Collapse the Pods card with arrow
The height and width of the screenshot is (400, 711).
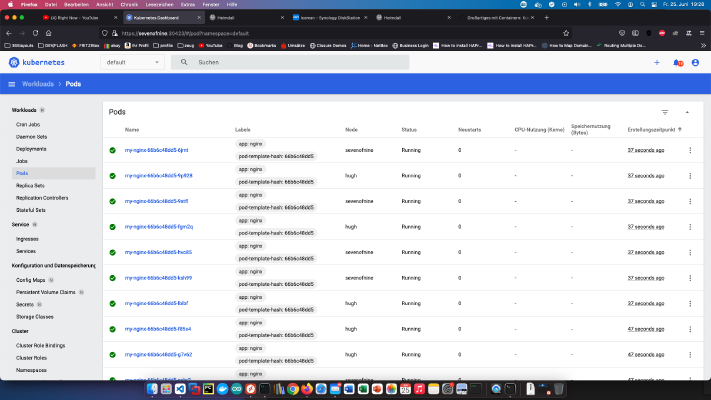coord(687,112)
